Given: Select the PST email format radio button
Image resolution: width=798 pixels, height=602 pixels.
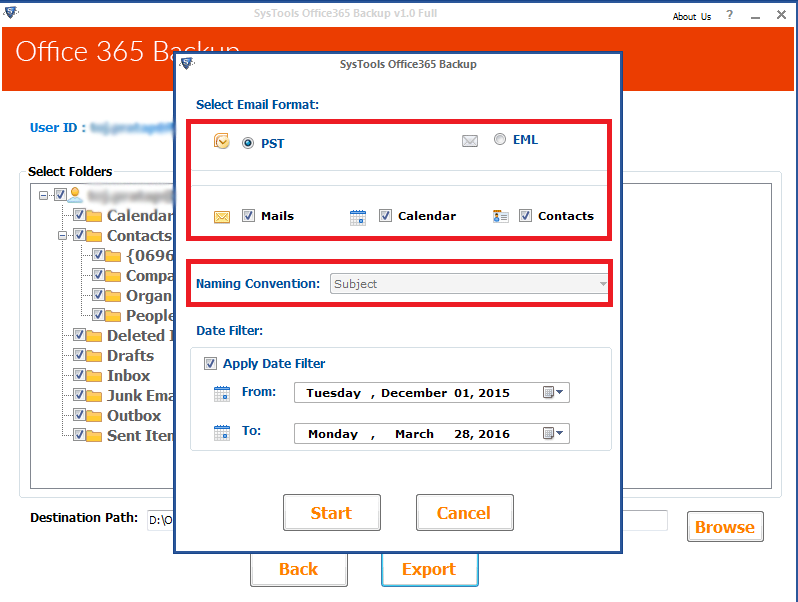Looking at the screenshot, I should tap(248, 143).
